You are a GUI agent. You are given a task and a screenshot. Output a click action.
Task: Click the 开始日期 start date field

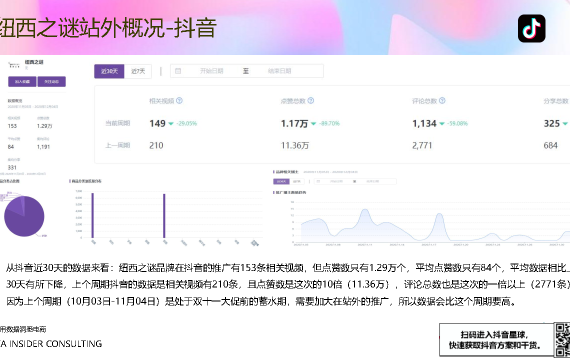point(211,71)
